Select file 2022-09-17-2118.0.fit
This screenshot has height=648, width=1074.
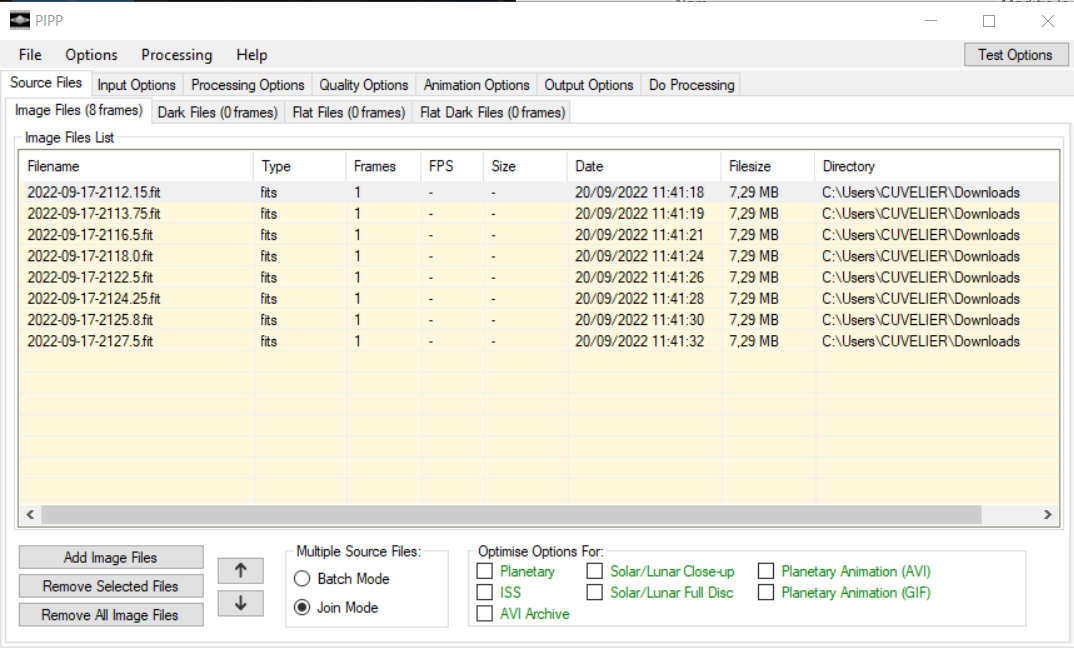click(x=90, y=256)
